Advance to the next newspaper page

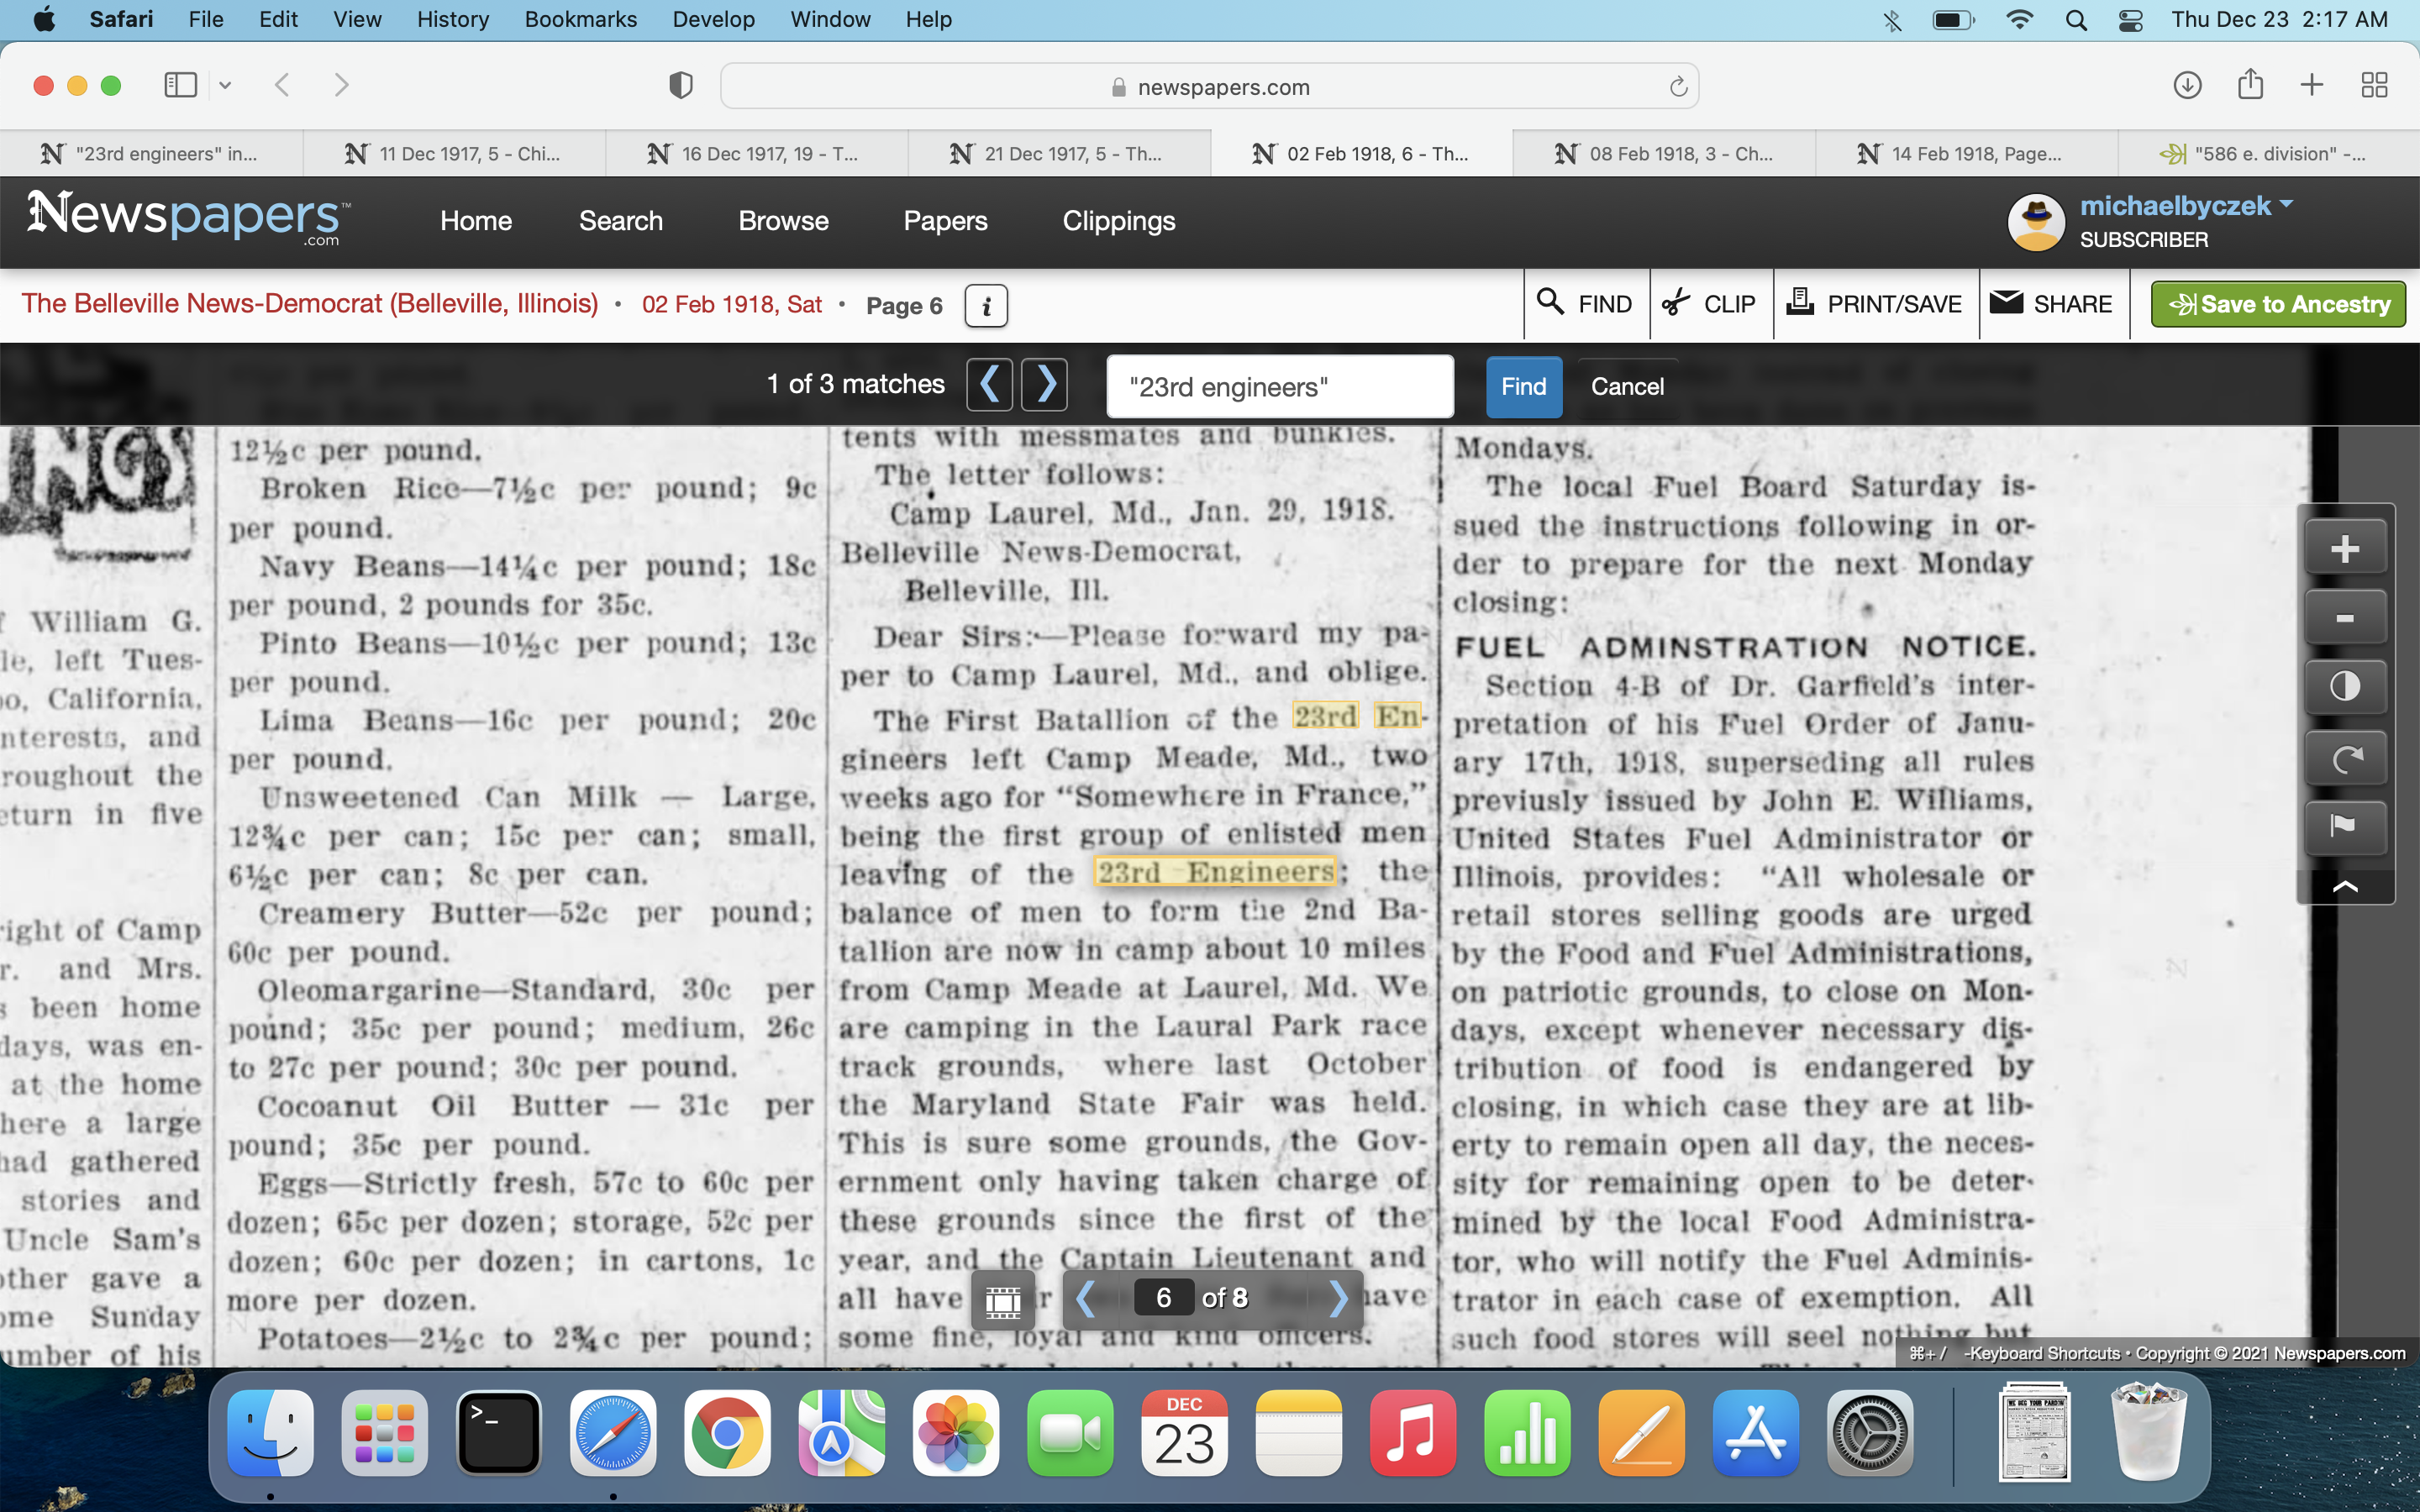[x=1337, y=1298]
